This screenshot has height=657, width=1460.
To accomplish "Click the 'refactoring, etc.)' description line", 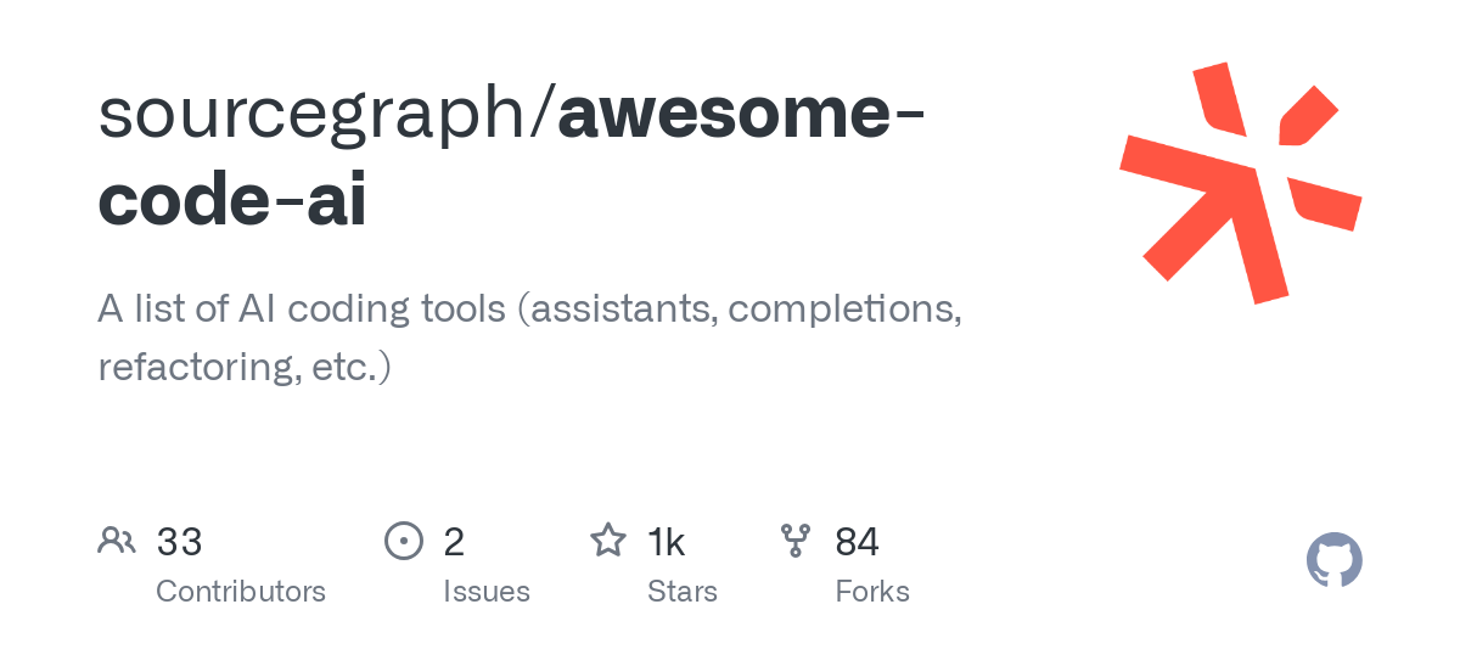I will (244, 367).
